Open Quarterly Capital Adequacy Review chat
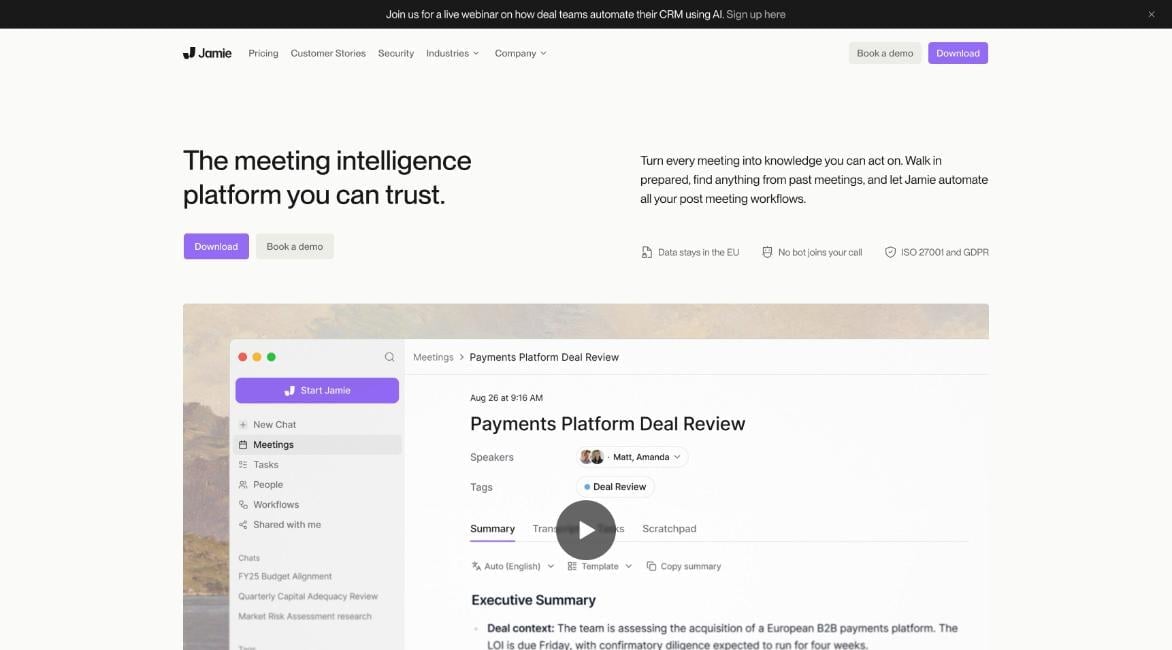Viewport: 1172px width, 650px height. click(x=308, y=596)
